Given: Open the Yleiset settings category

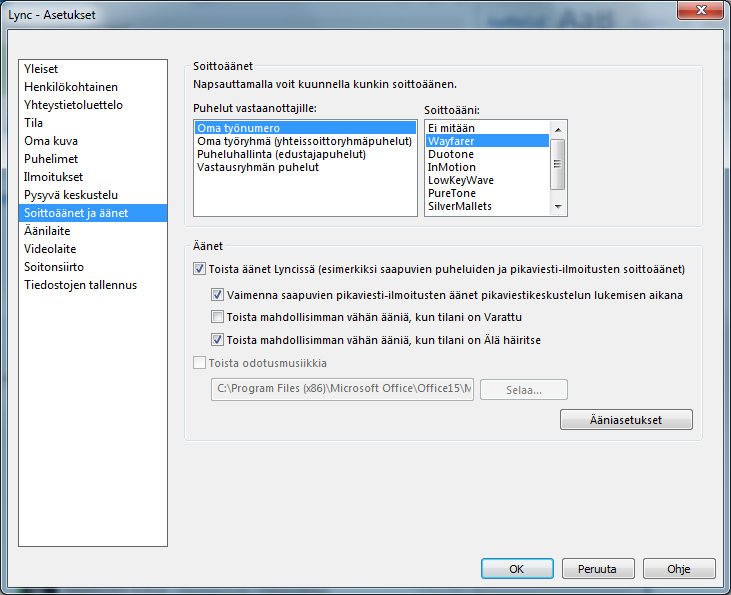Looking at the screenshot, I should [93, 69].
